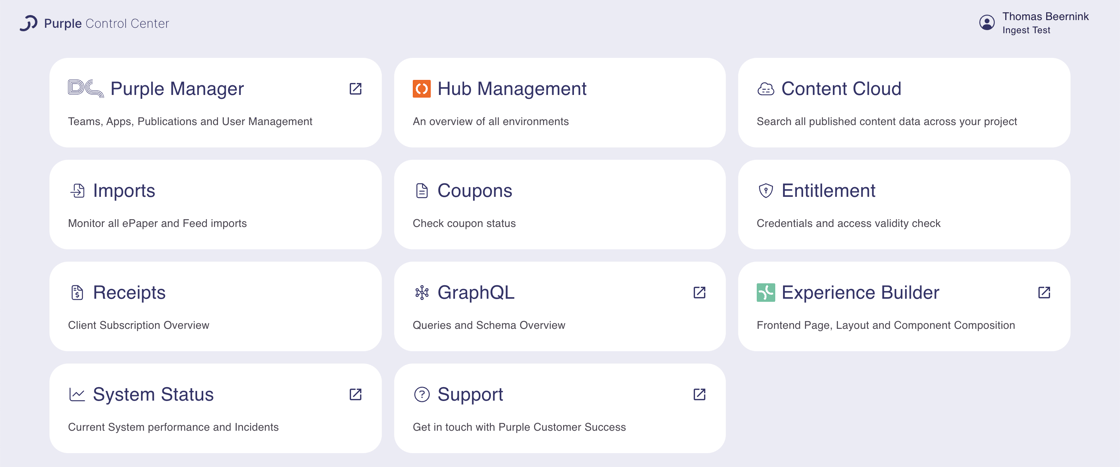Open the System Status title

pos(154,394)
